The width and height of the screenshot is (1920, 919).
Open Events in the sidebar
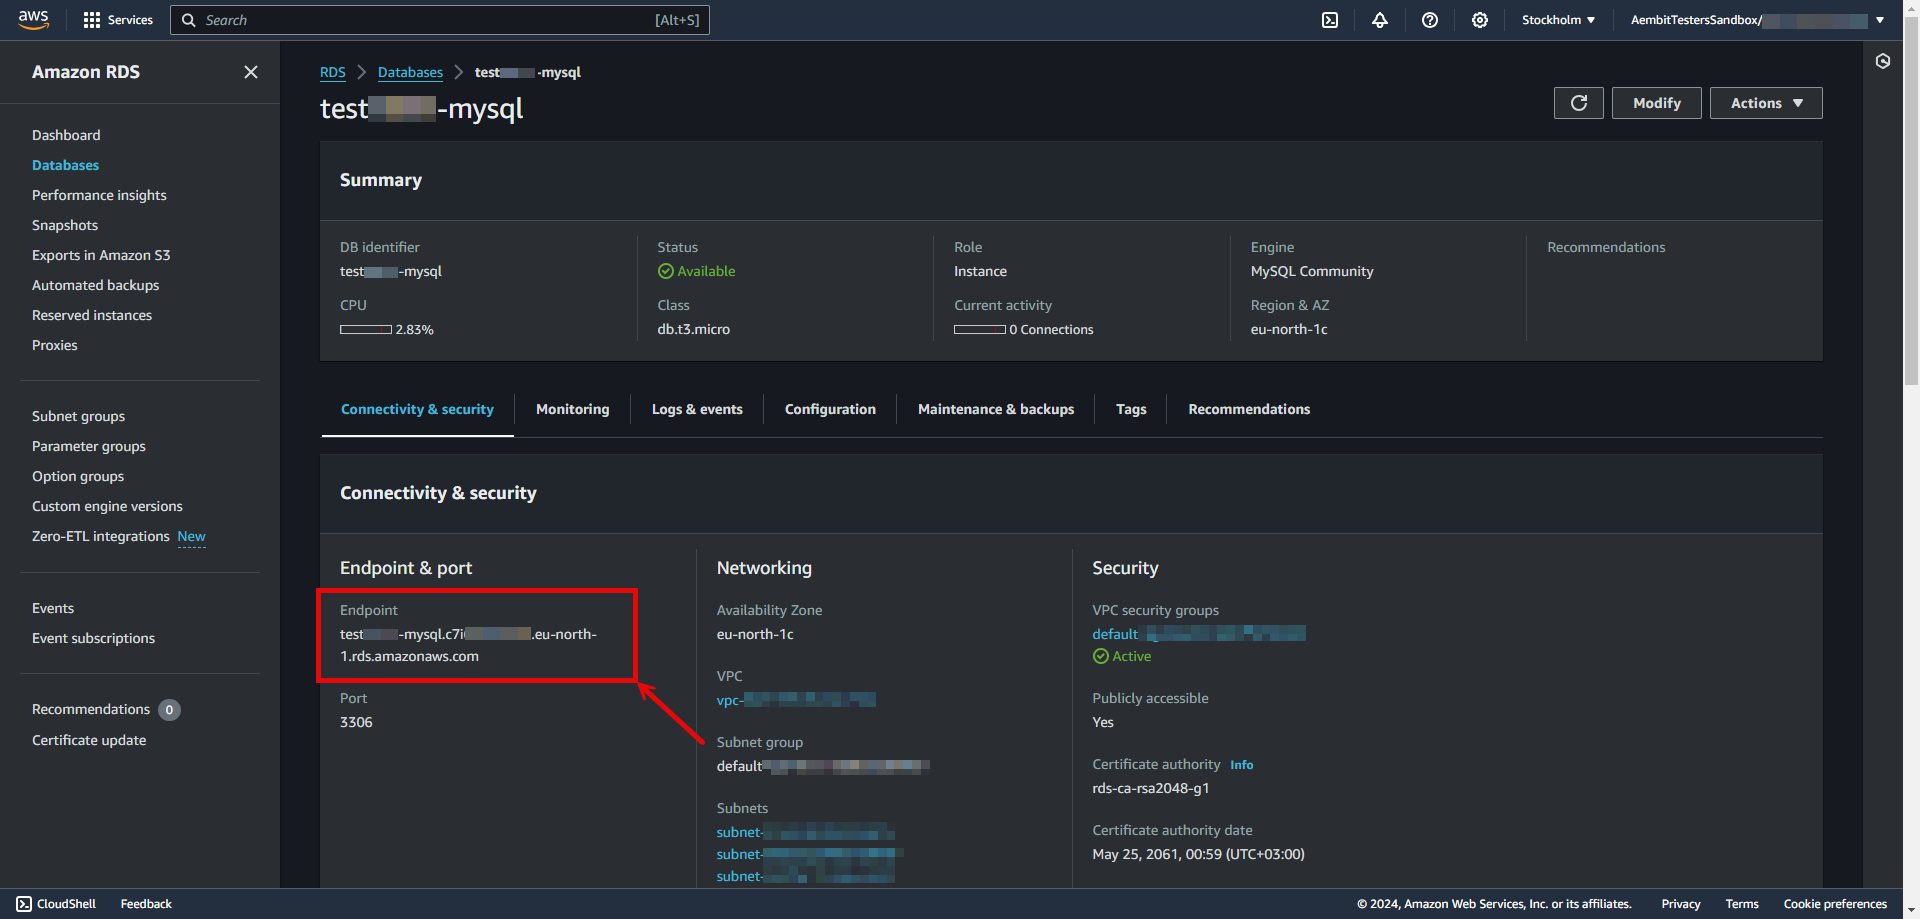tap(53, 608)
